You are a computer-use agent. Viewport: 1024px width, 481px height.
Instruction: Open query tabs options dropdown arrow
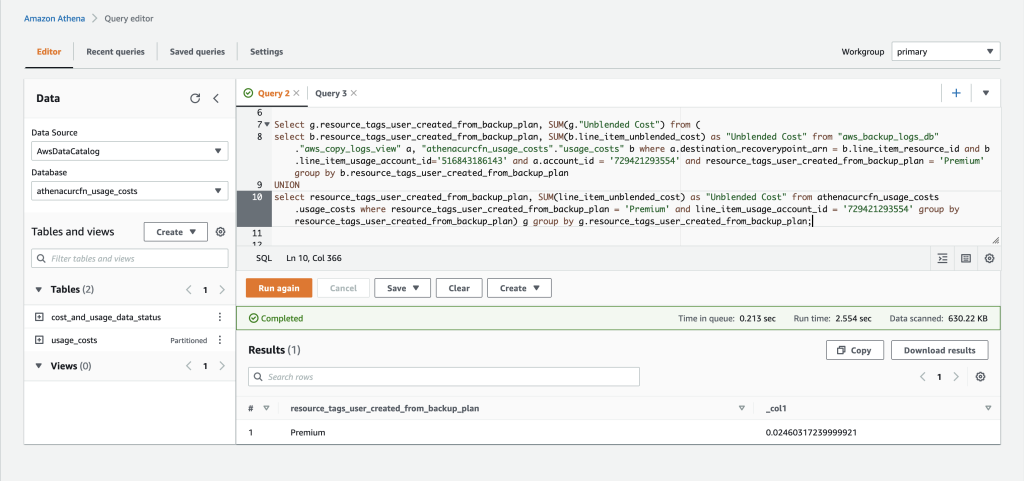click(986, 93)
